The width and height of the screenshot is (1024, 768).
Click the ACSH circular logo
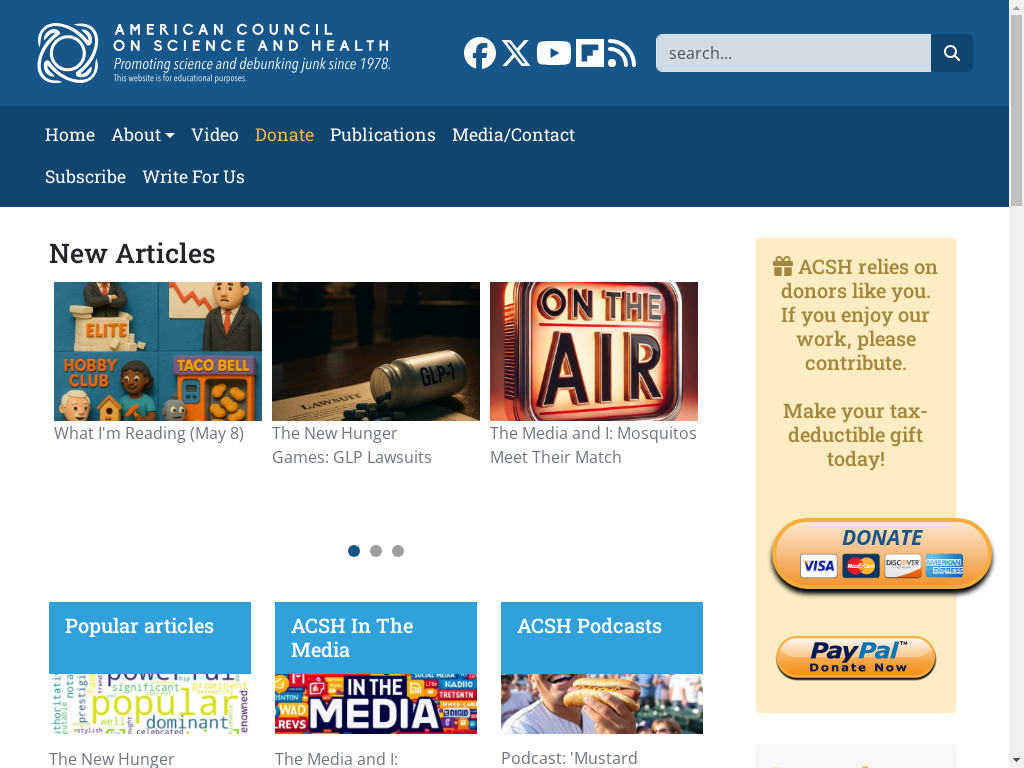(x=68, y=53)
